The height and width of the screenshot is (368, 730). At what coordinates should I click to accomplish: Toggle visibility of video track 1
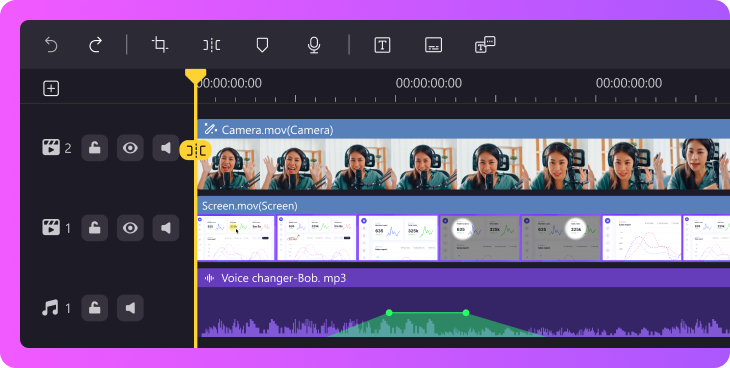click(130, 228)
